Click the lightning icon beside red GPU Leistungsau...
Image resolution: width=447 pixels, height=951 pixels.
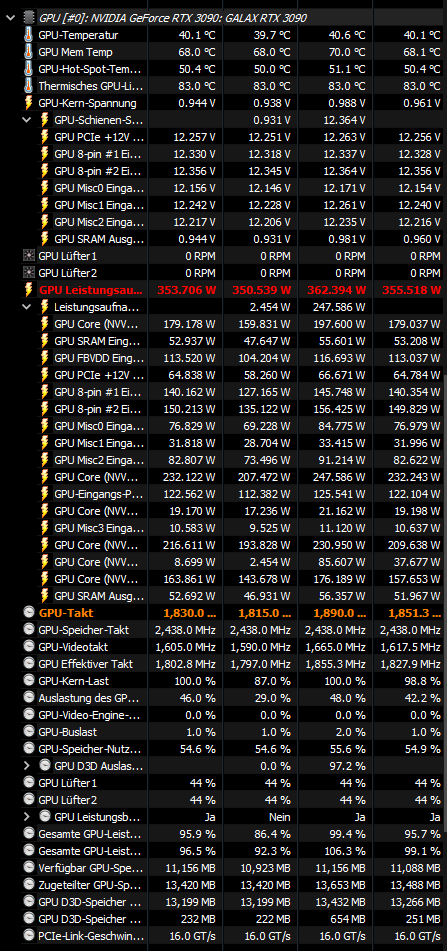point(28,290)
